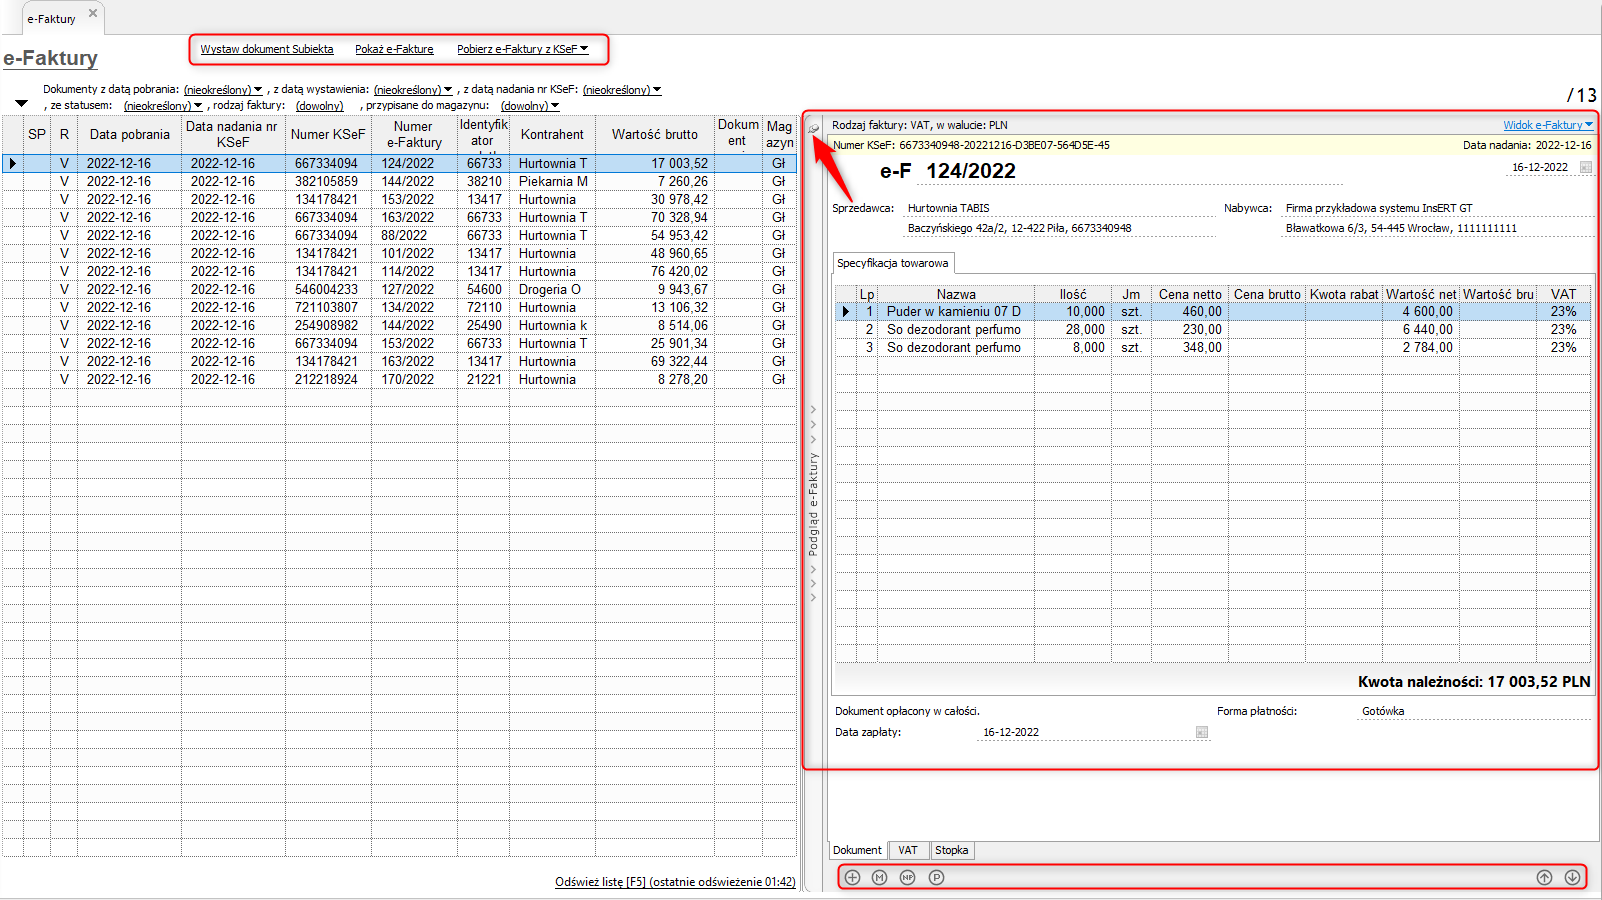The width and height of the screenshot is (1602, 900).
Task: Open the Widok e-Faktury dropdown
Action: tap(1548, 125)
